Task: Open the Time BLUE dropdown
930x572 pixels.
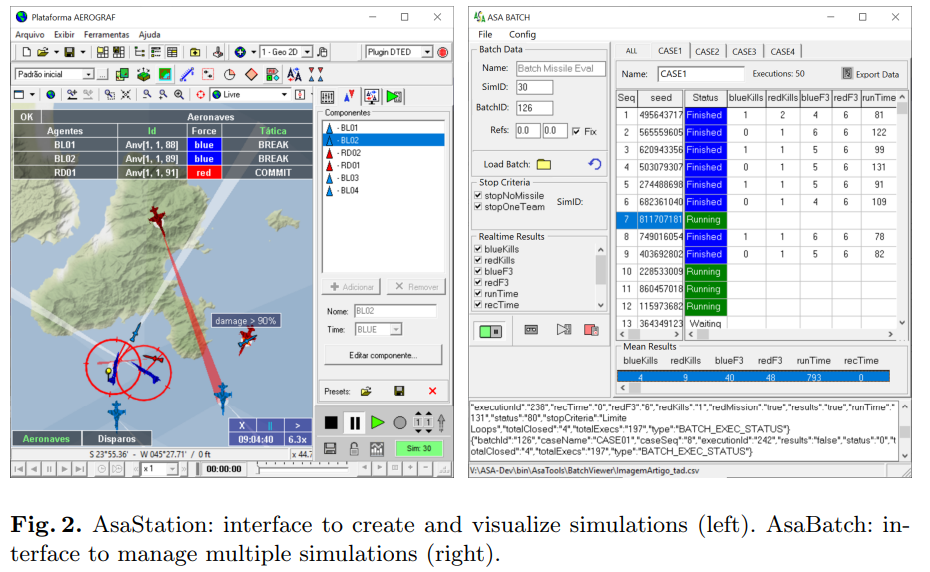Action: coord(396,329)
